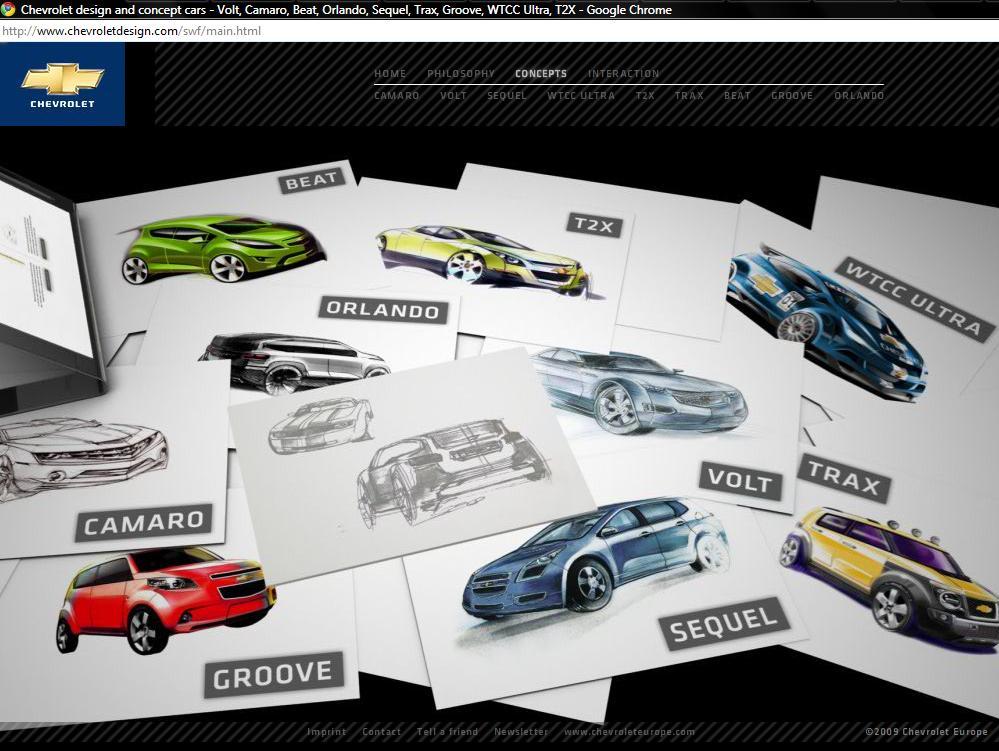Open the Orlando SUV pencil sketch
This screenshot has height=751, width=999.
pos(294,361)
